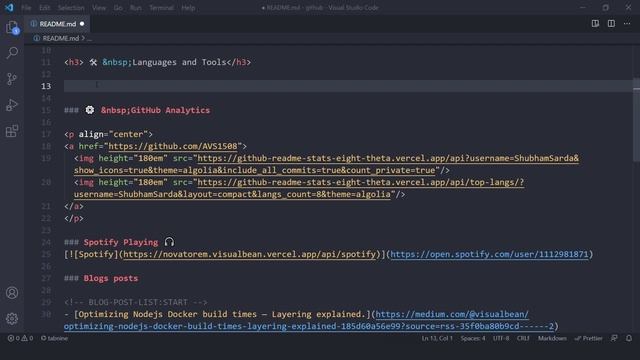Image resolution: width=640 pixels, height=360 pixels.
Task: Open the Terminal menu
Action: [x=161, y=8]
